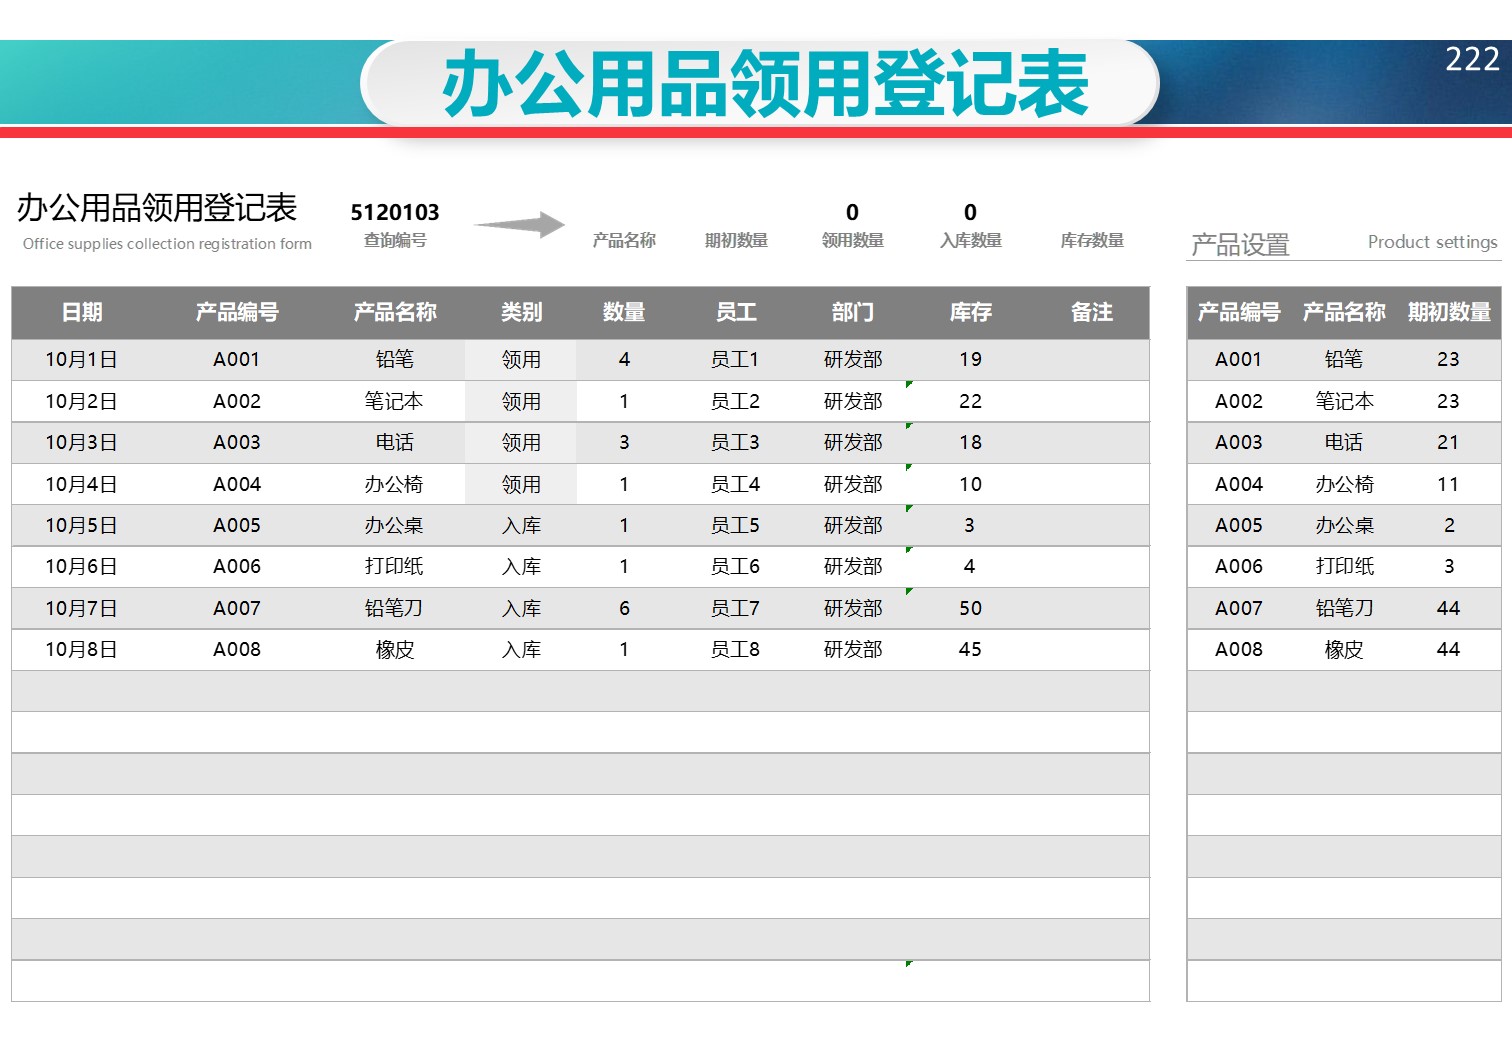Select the 日期 column header
This screenshot has height=1043, width=1512.
(x=82, y=312)
